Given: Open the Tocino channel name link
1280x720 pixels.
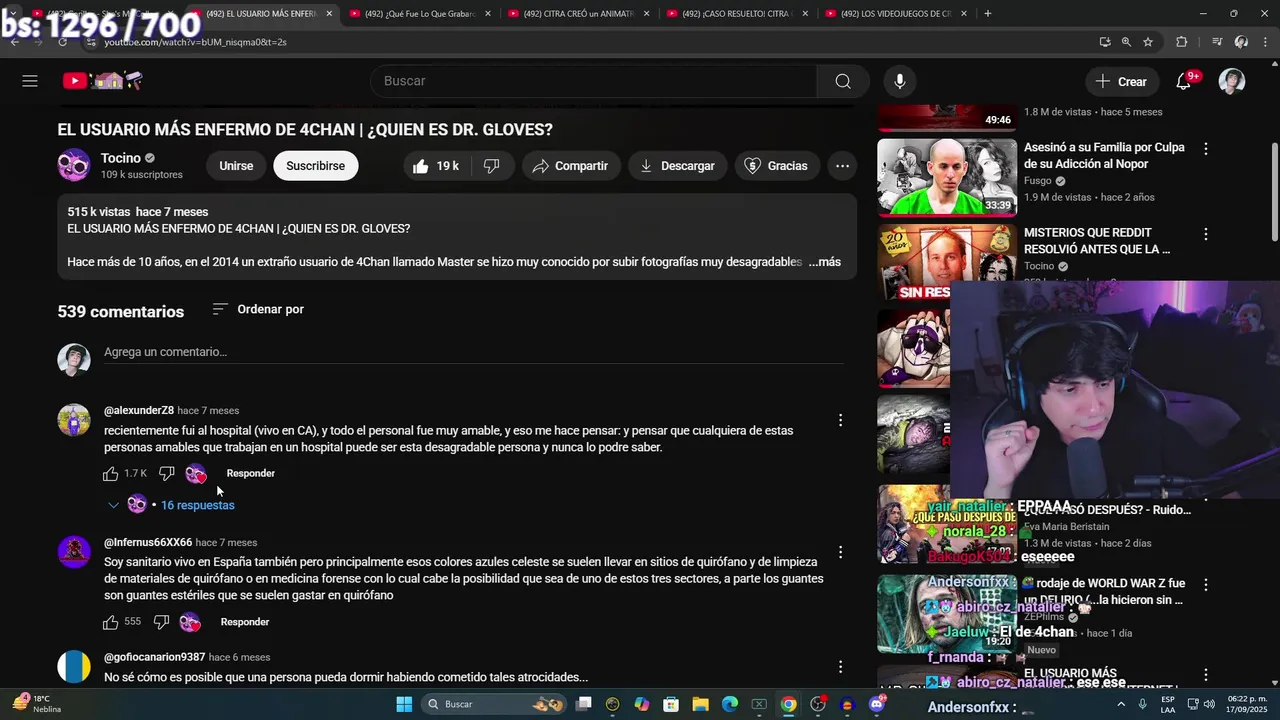Looking at the screenshot, I should [120, 158].
